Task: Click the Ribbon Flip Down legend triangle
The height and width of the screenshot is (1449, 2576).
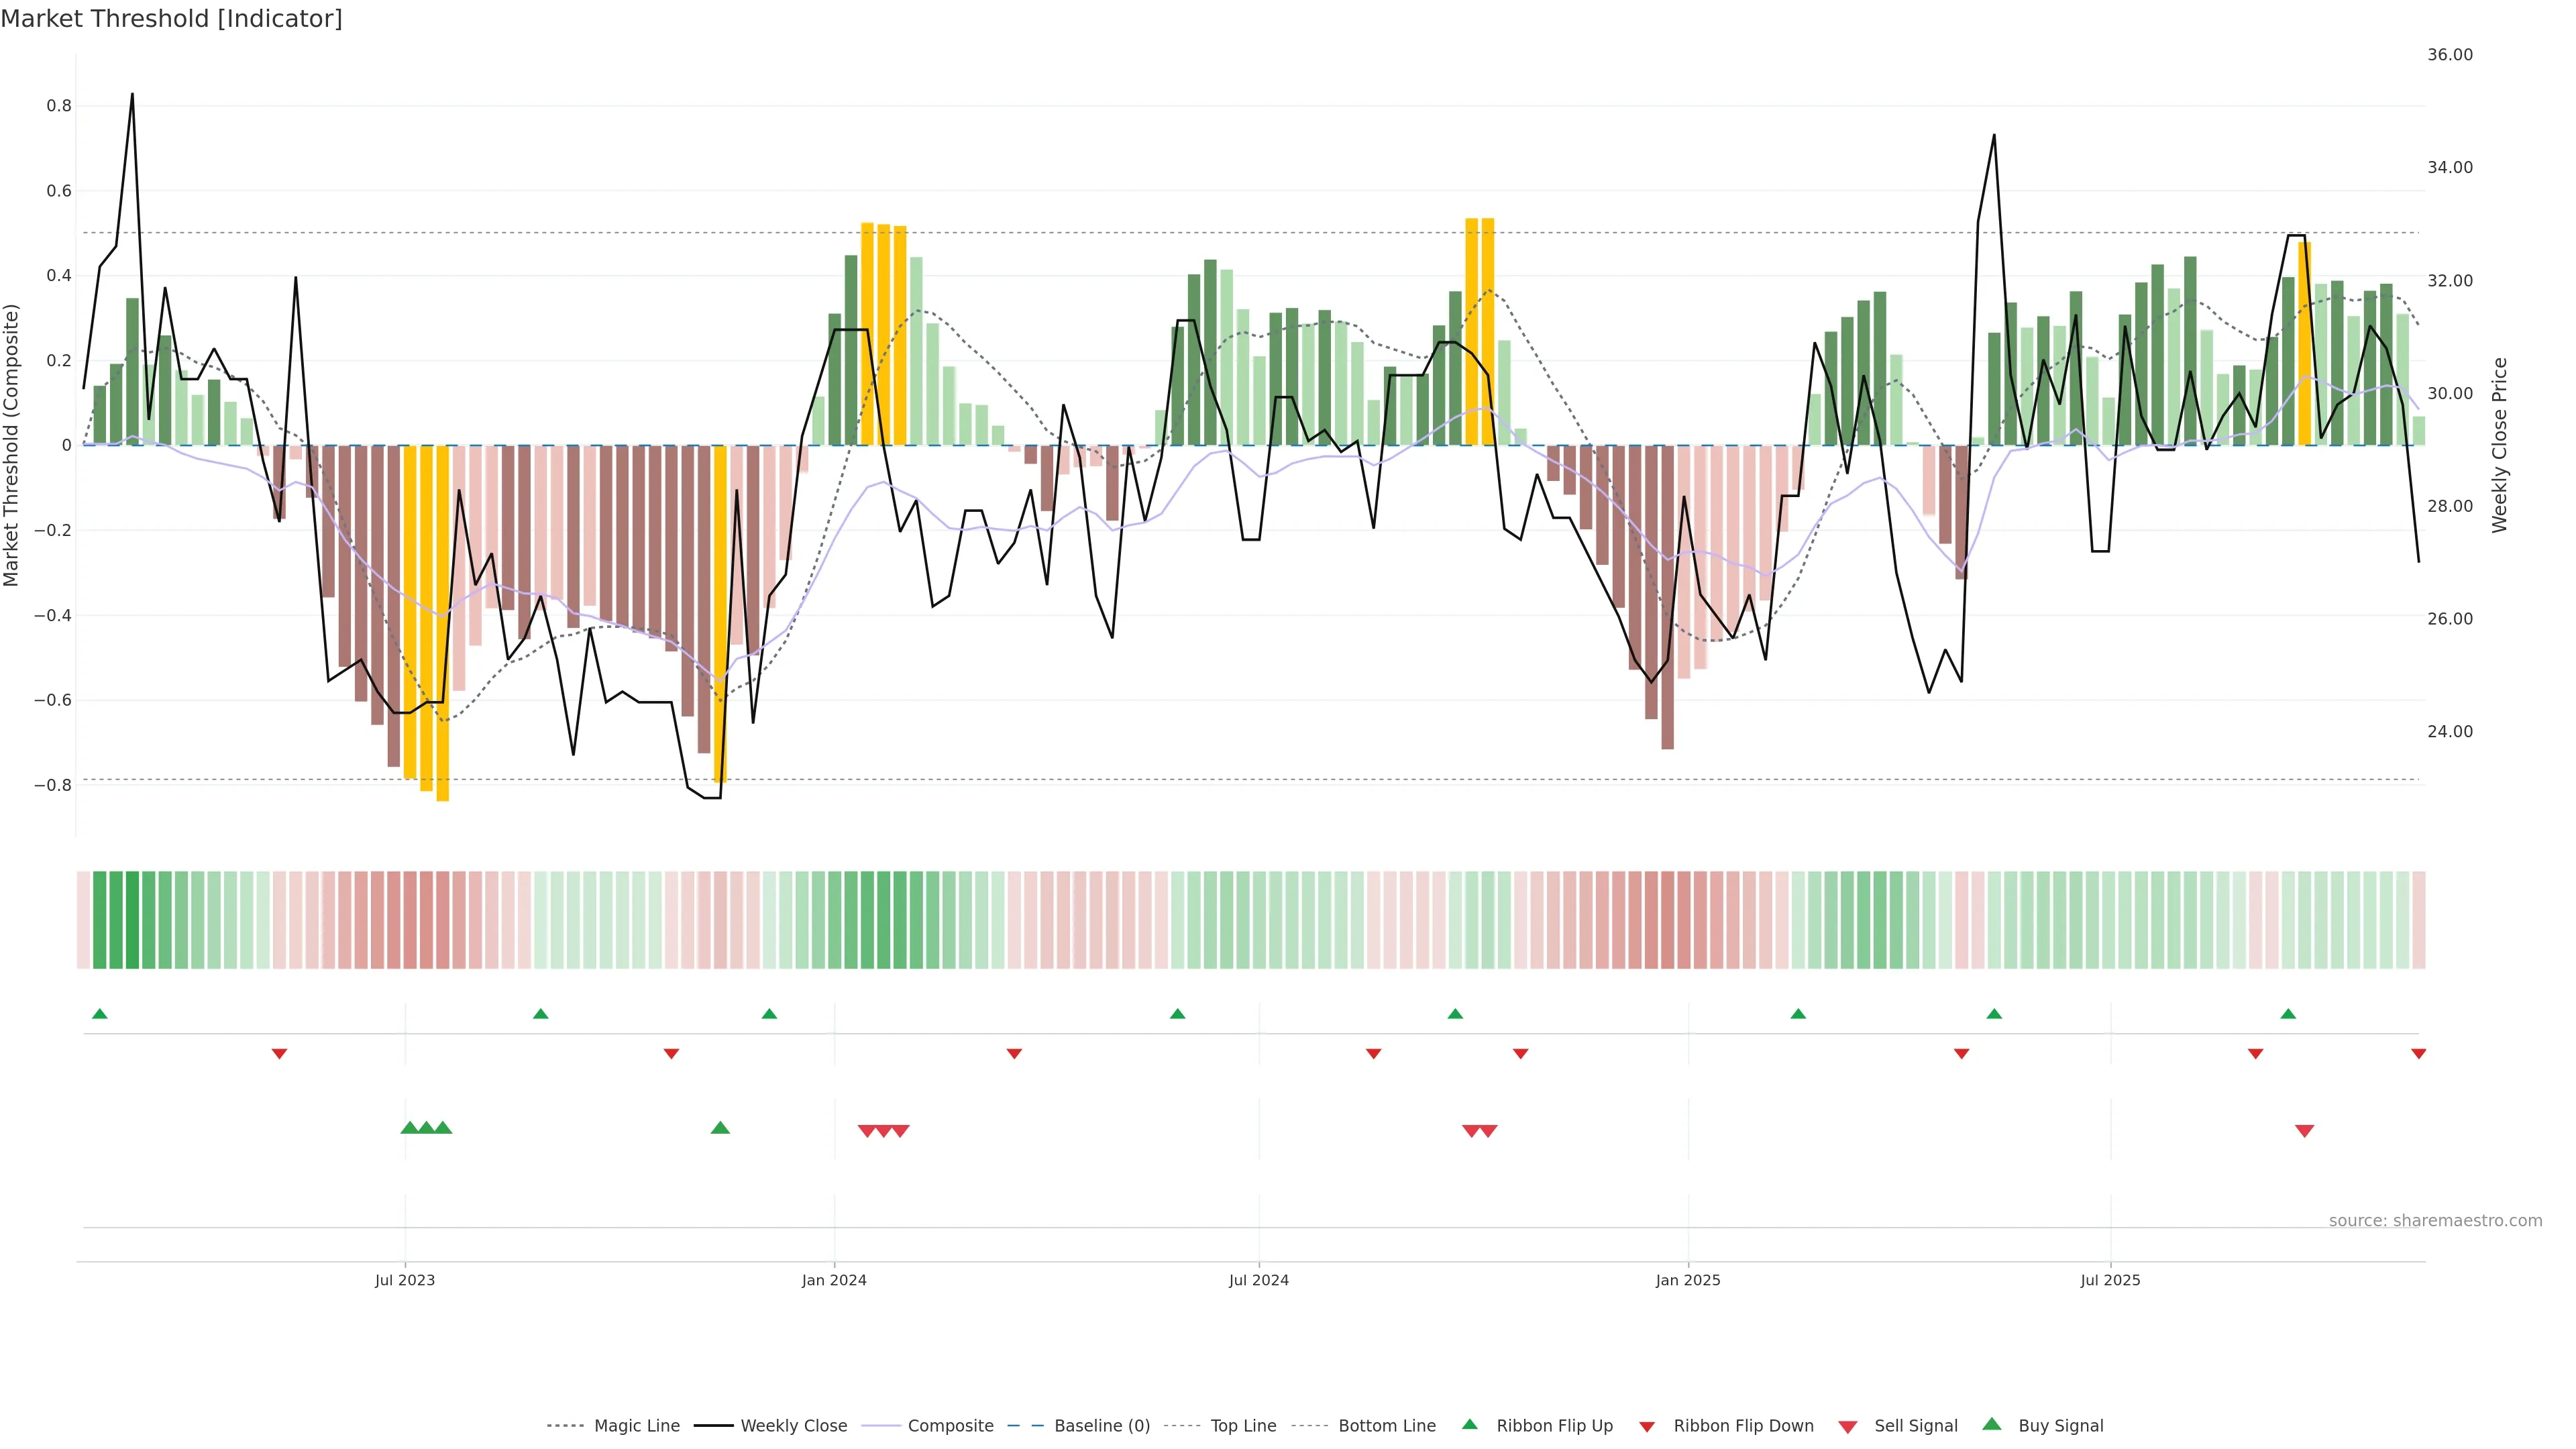Action: [x=1647, y=1427]
